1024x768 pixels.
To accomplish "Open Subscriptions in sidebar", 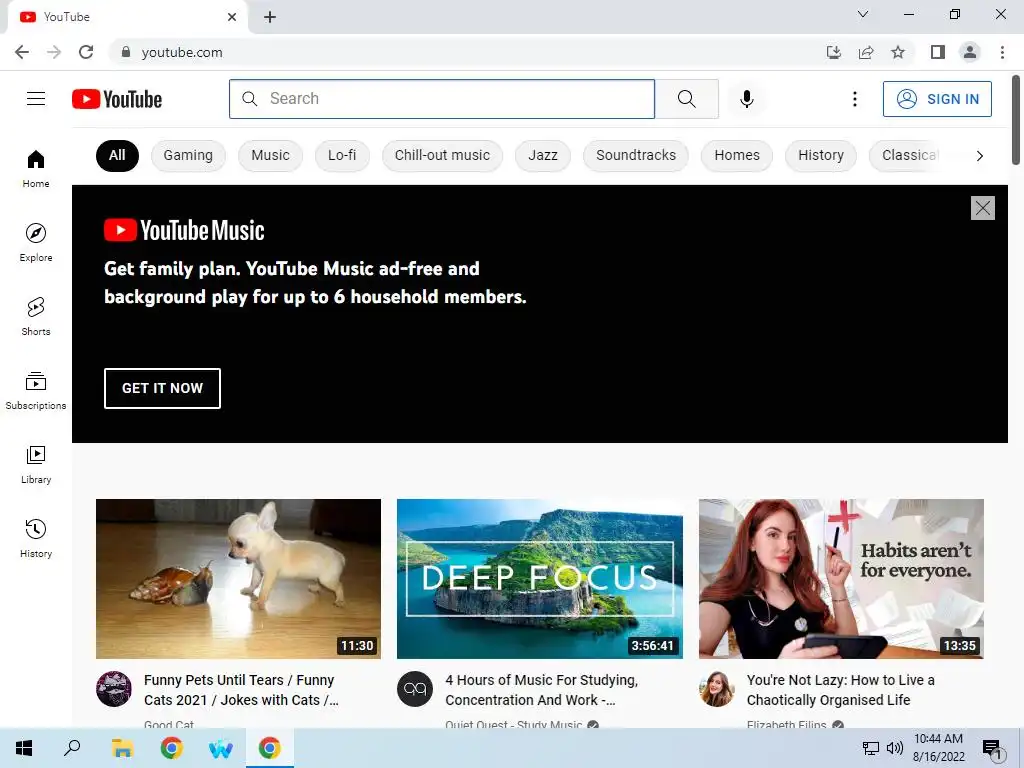I will 36,391.
